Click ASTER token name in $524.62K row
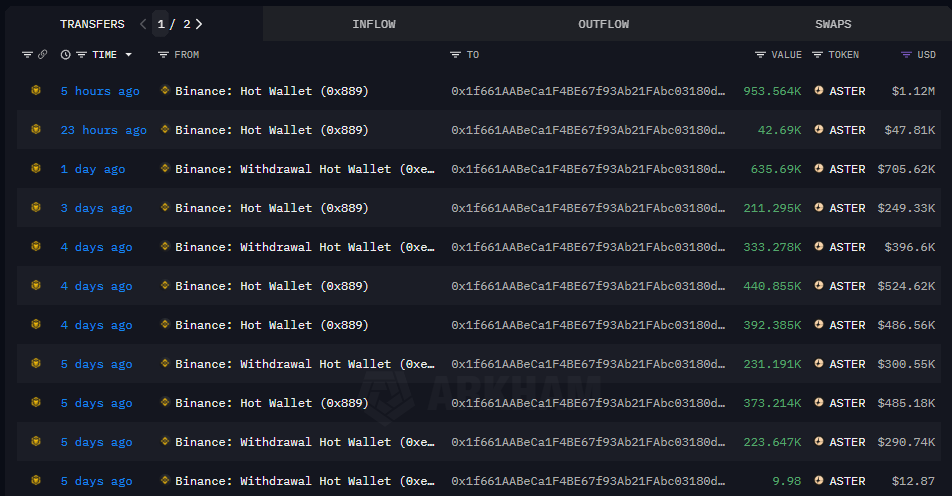This screenshot has height=496, width=952. [x=847, y=286]
